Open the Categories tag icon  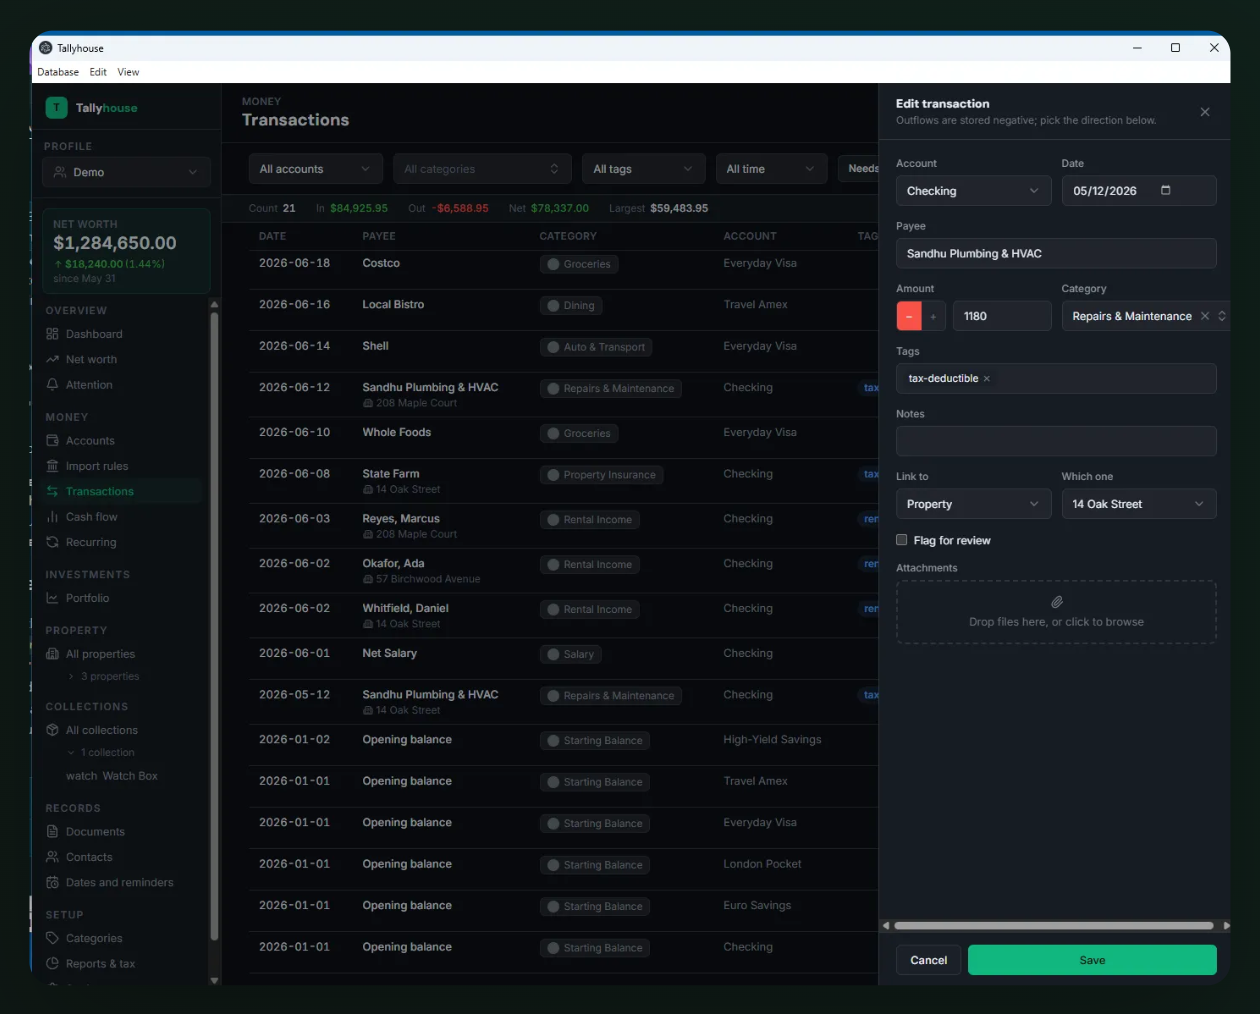pos(52,938)
